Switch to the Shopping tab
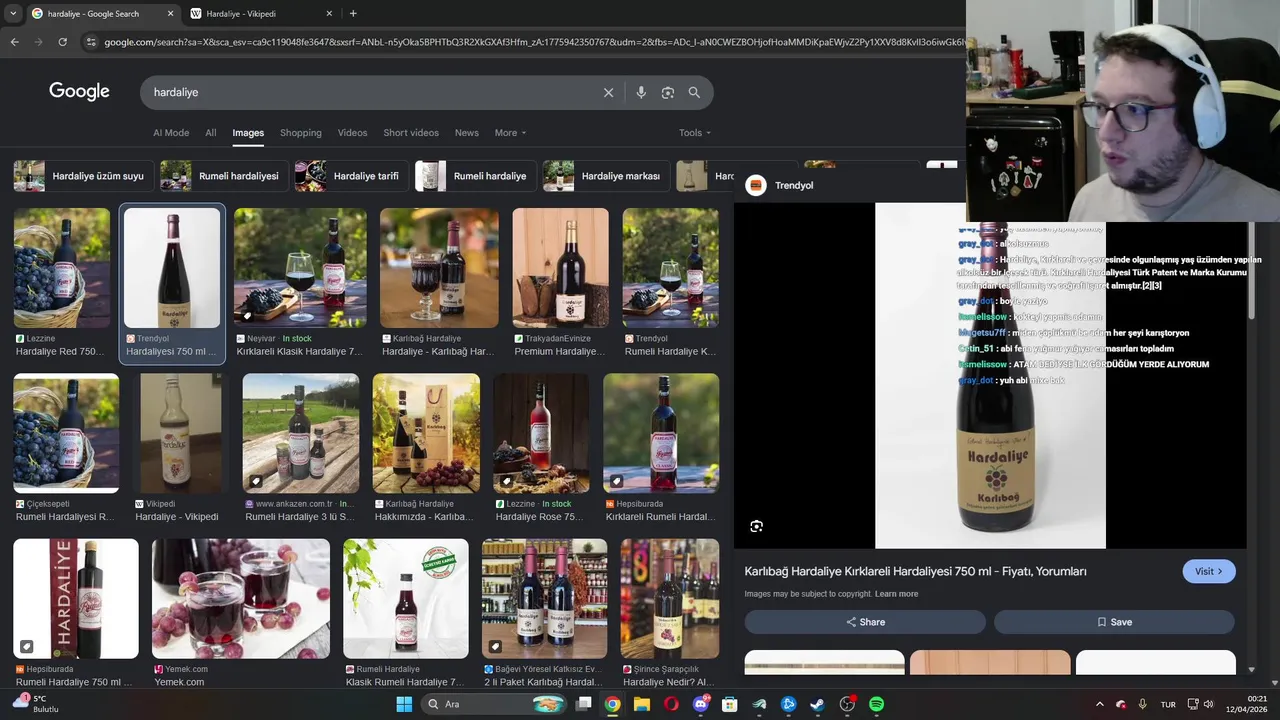 (x=301, y=133)
